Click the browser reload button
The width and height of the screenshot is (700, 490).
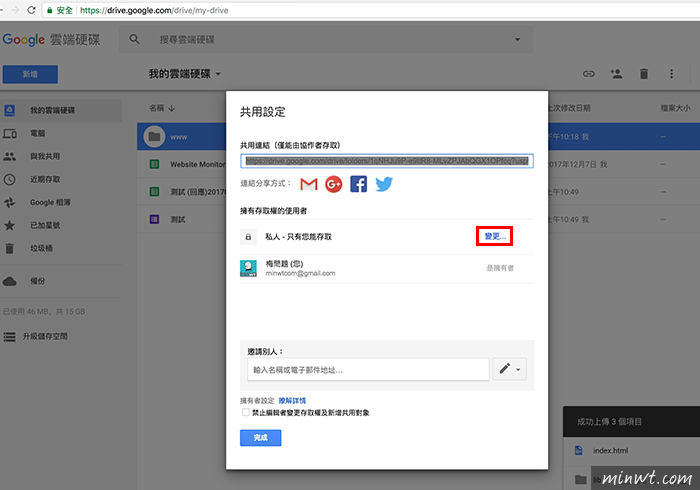click(x=31, y=10)
